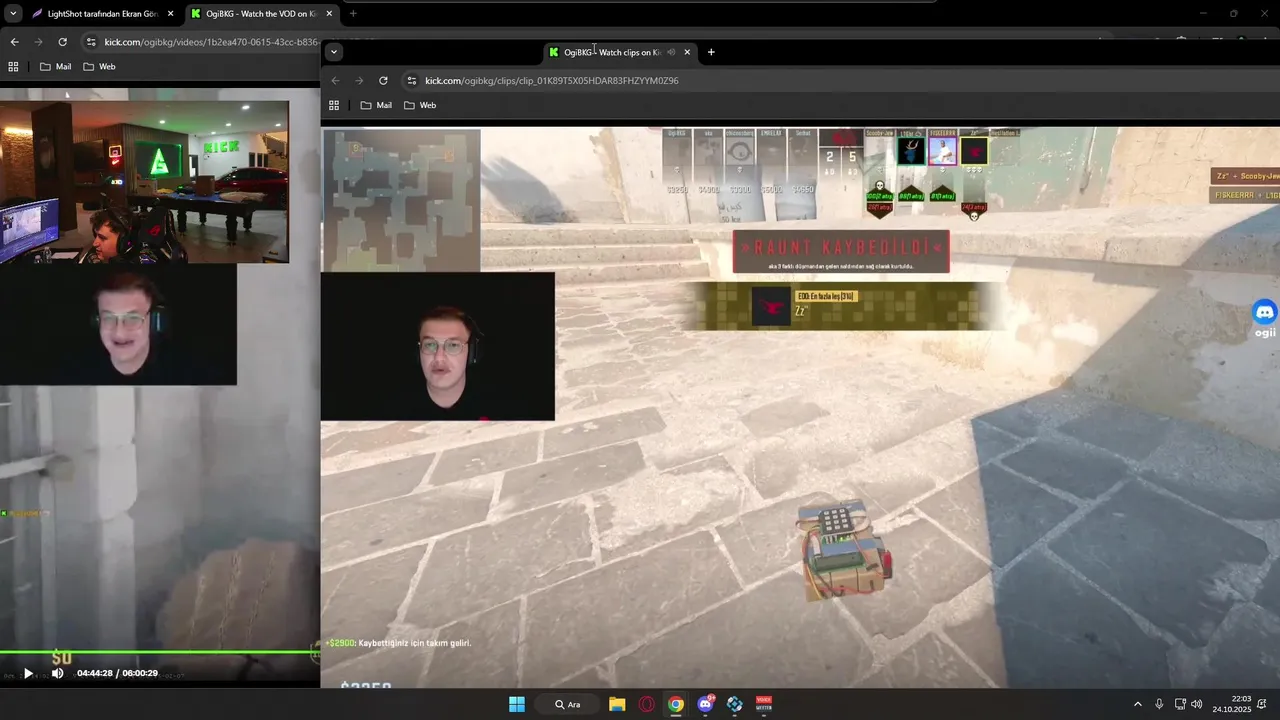Click the streamer webcam in clip window
Viewport: 1280px width, 720px height.
tap(438, 346)
